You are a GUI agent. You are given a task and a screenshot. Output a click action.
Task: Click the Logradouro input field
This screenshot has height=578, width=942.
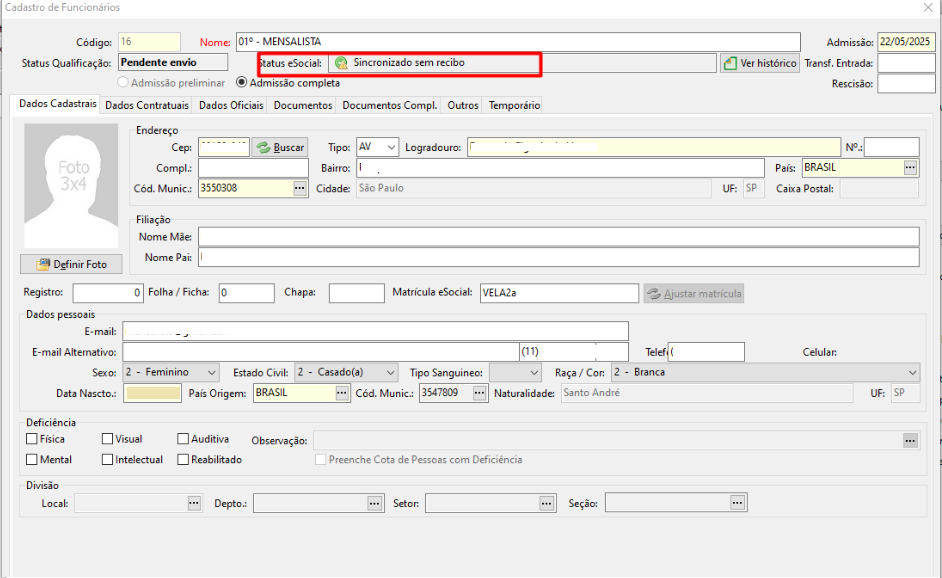click(x=654, y=147)
